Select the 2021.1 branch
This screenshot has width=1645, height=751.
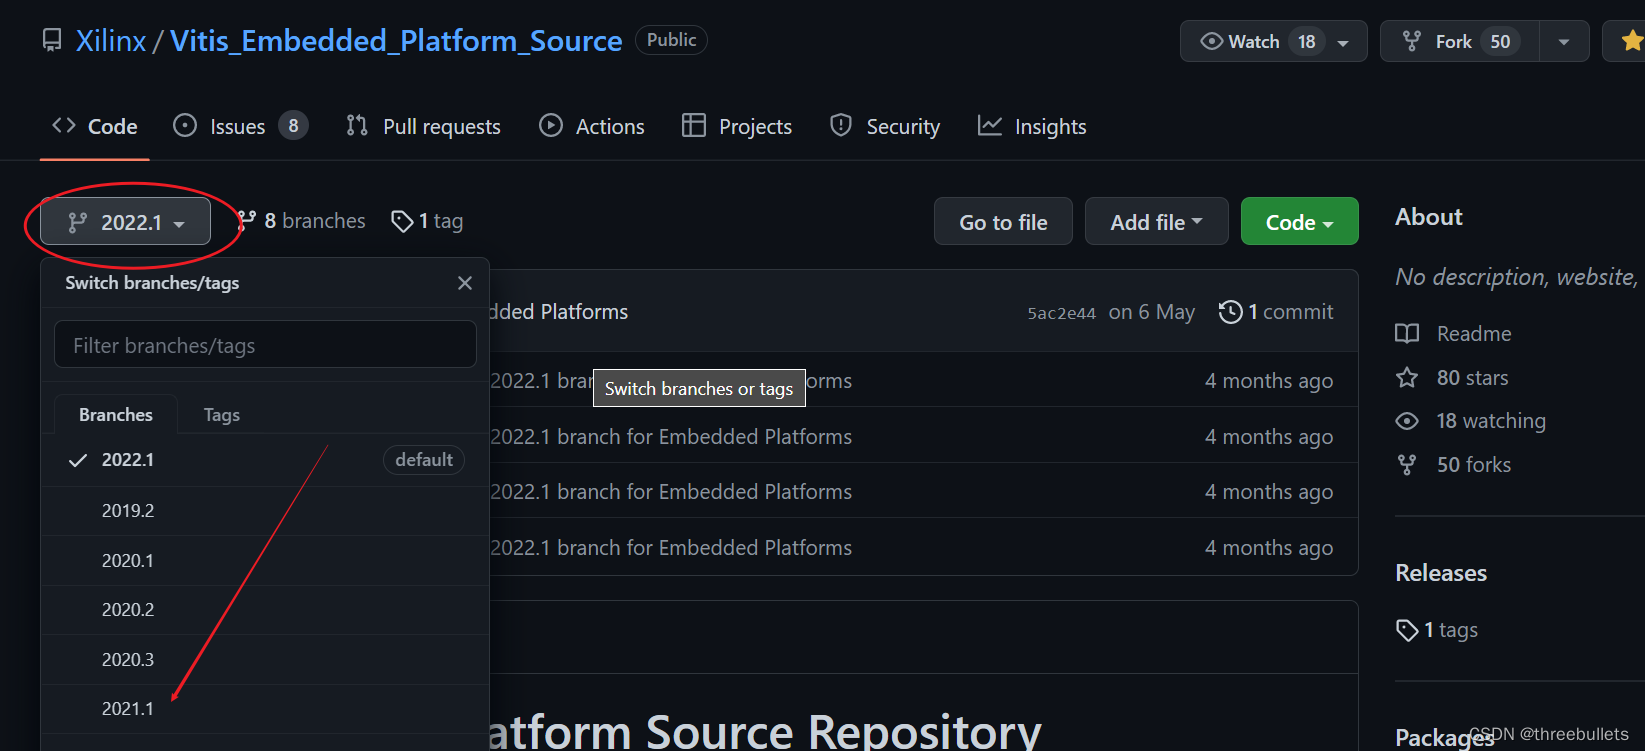(x=265, y=709)
